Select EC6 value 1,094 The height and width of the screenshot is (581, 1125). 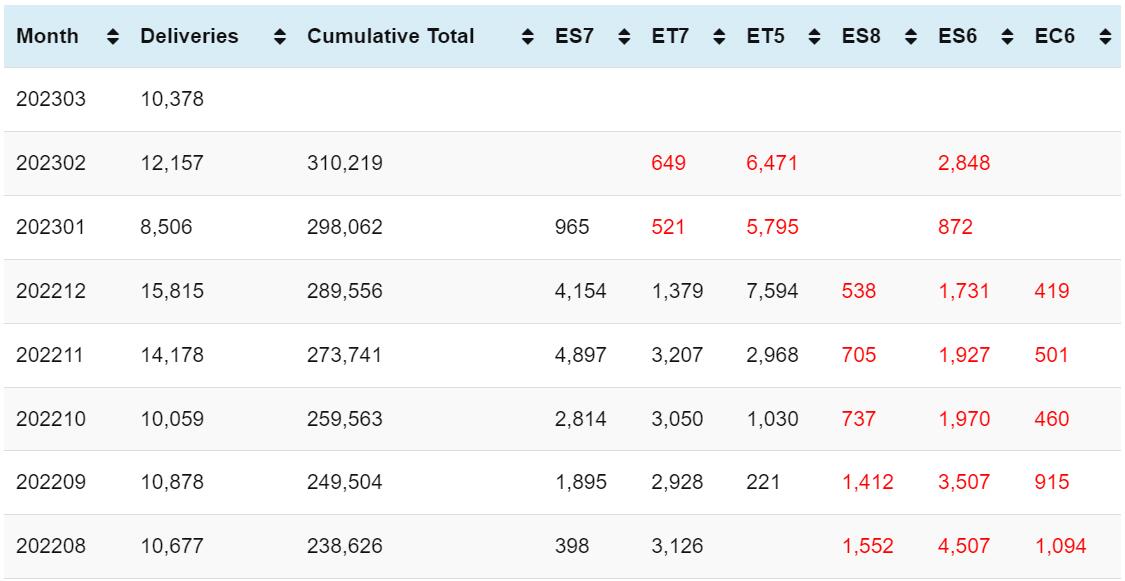(1060, 547)
